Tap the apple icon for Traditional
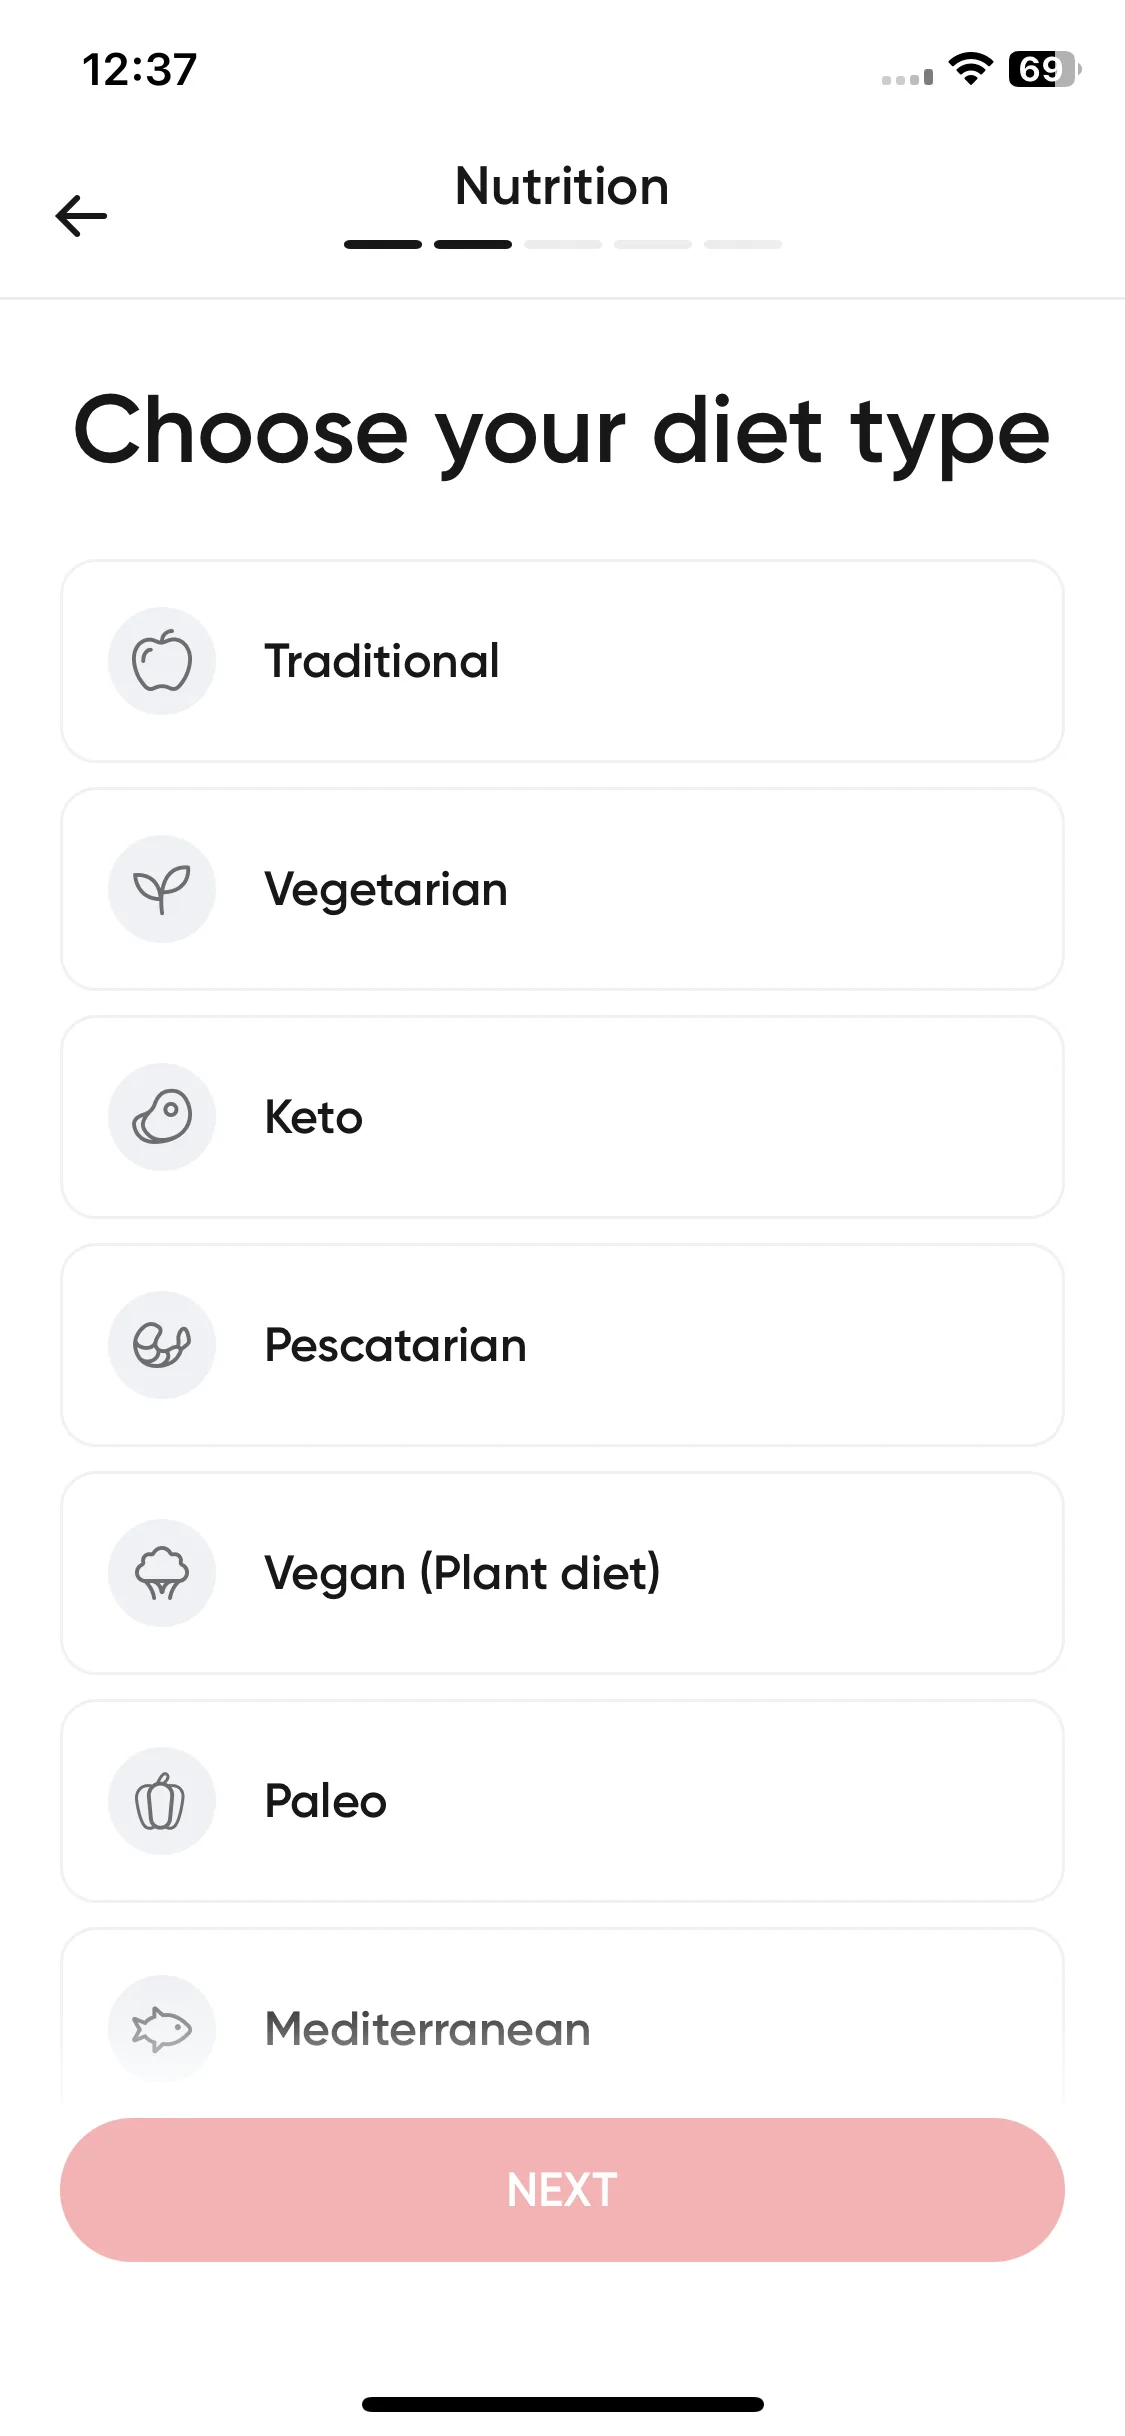This screenshot has height=2436, width=1125. (162, 661)
